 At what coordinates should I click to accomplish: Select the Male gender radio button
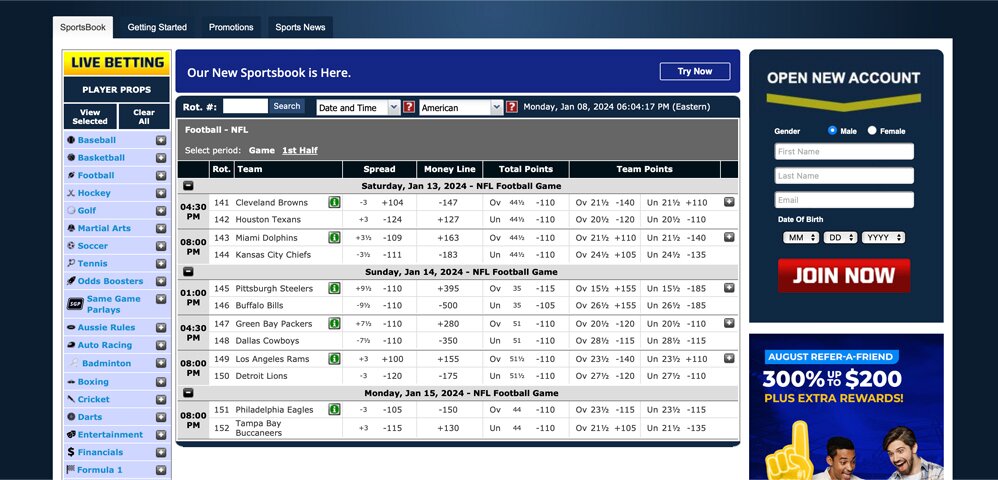click(x=833, y=131)
